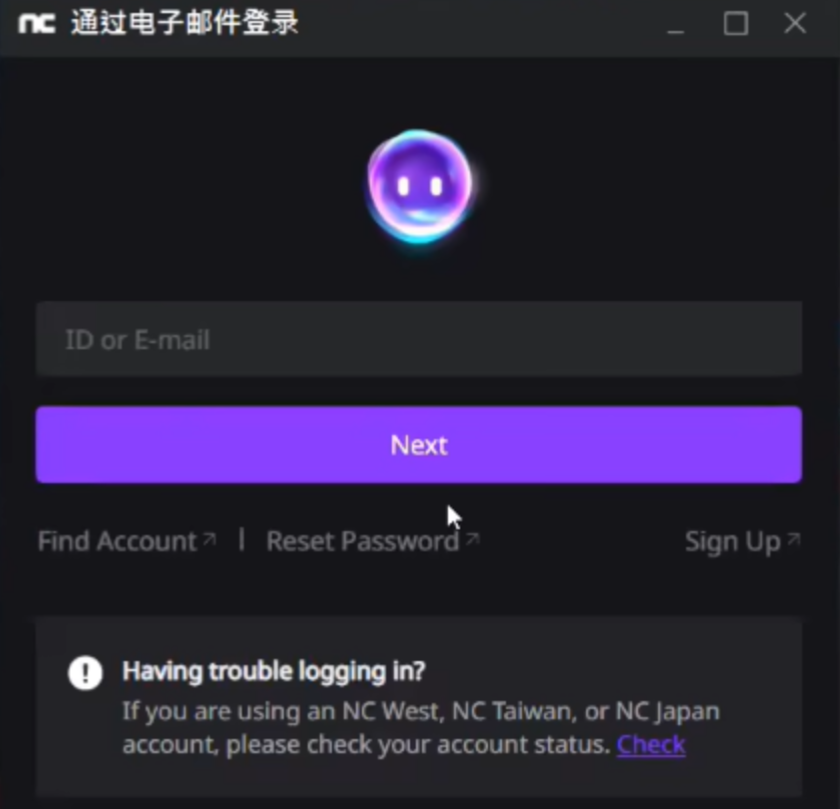
Task: Click the external arrow beside Find Account
Action: [x=209, y=538]
